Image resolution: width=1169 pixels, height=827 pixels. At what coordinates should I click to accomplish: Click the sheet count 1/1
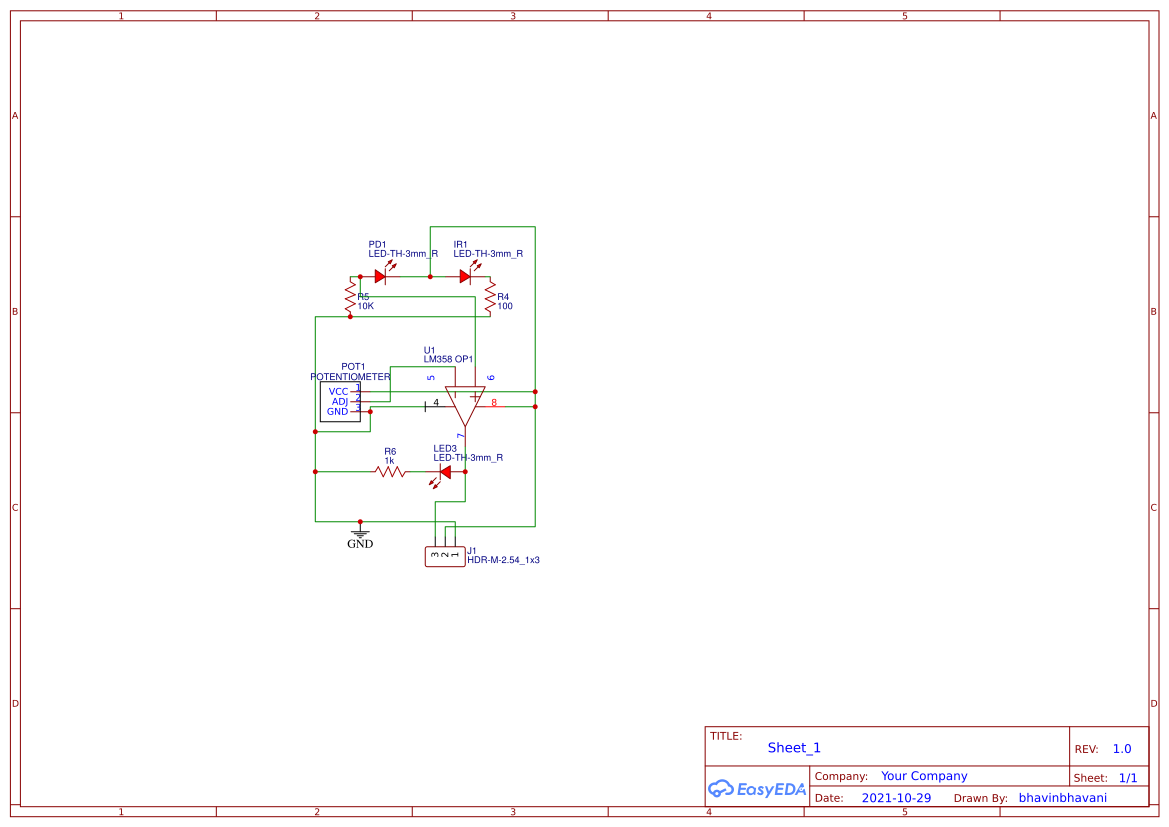(1128, 778)
